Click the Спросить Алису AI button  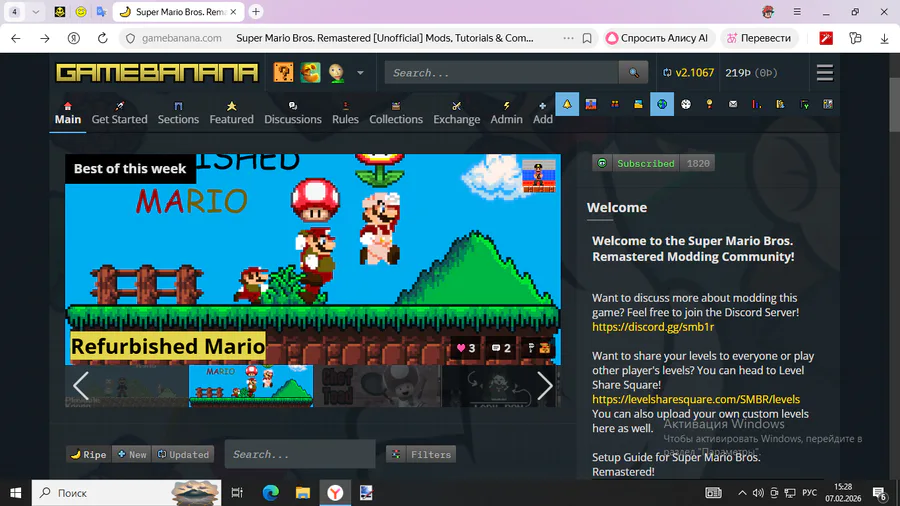pyautogui.click(x=657, y=38)
